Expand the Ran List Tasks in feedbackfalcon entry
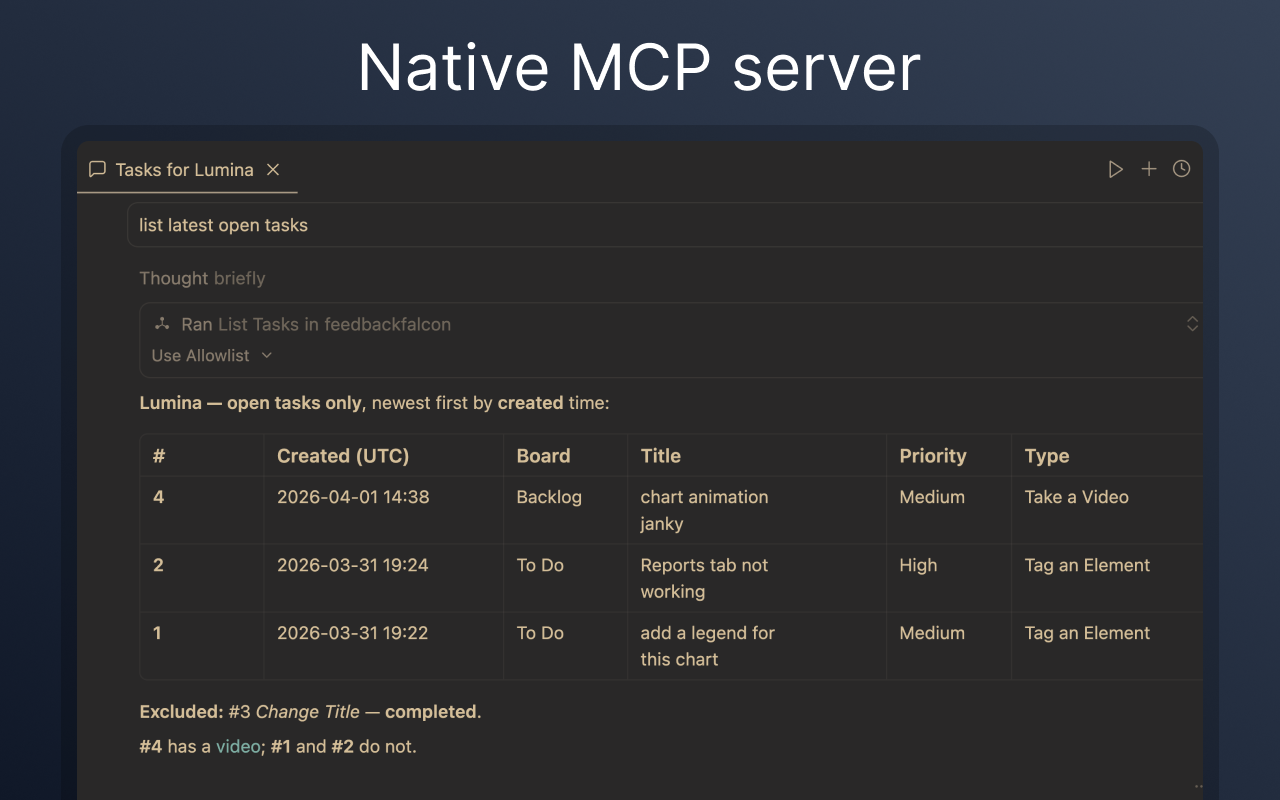The width and height of the screenshot is (1280, 800). pyautogui.click(x=1192, y=324)
